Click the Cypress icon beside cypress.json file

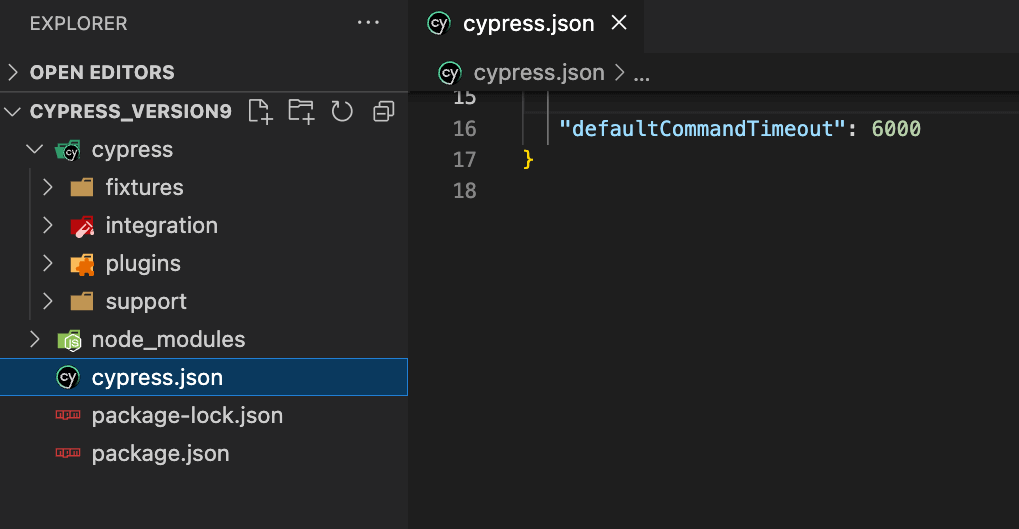(68, 378)
